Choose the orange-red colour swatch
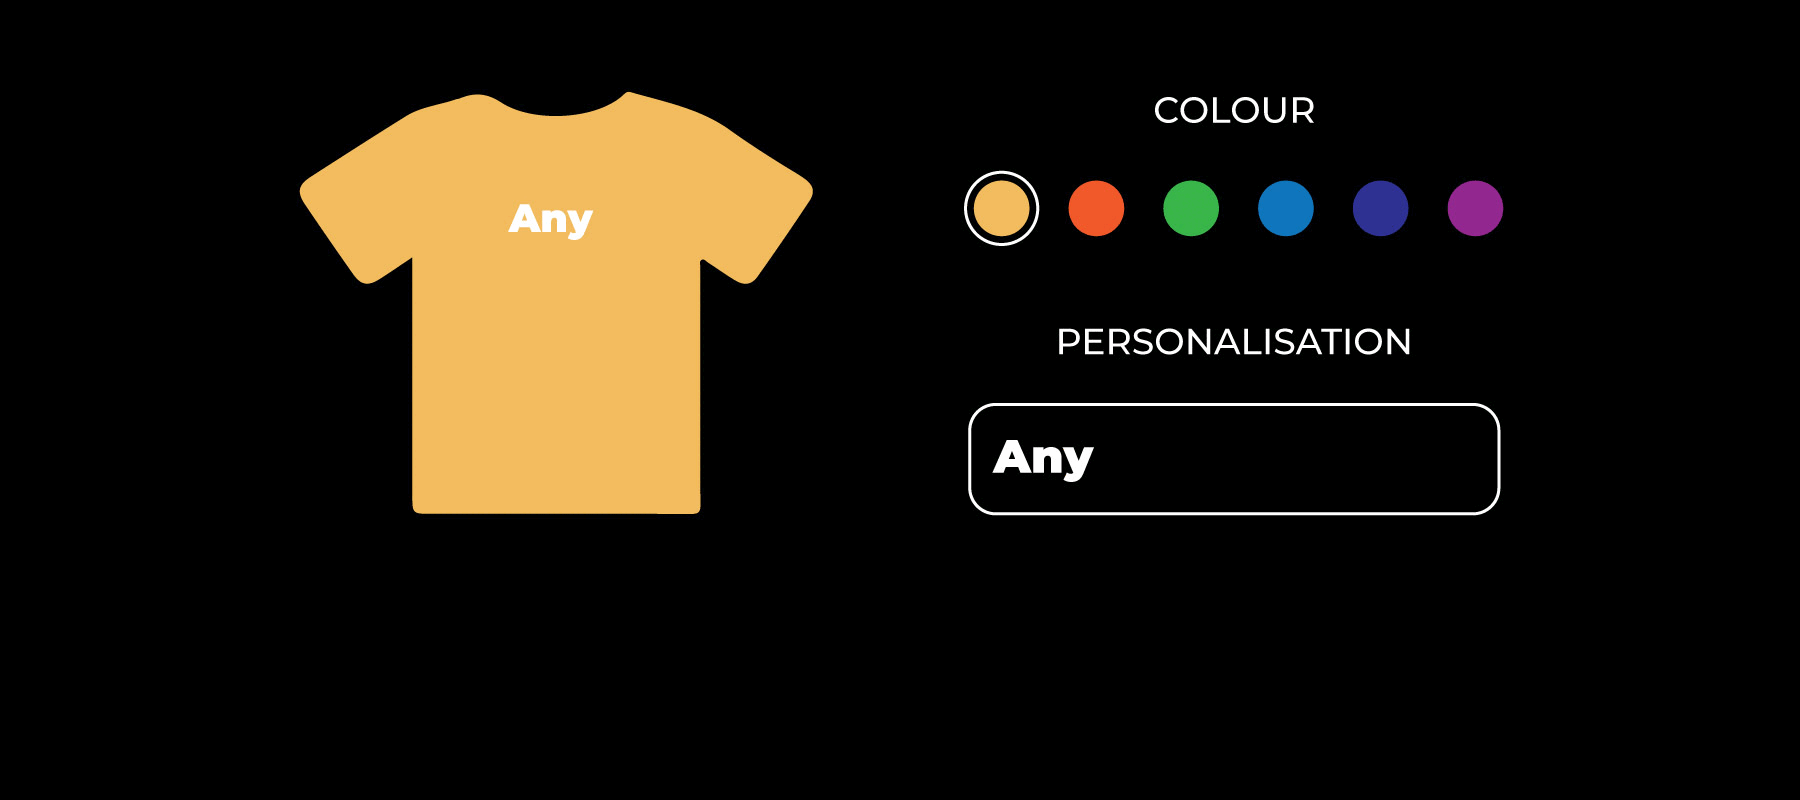Screen dimensions: 1800x800 [1096, 208]
